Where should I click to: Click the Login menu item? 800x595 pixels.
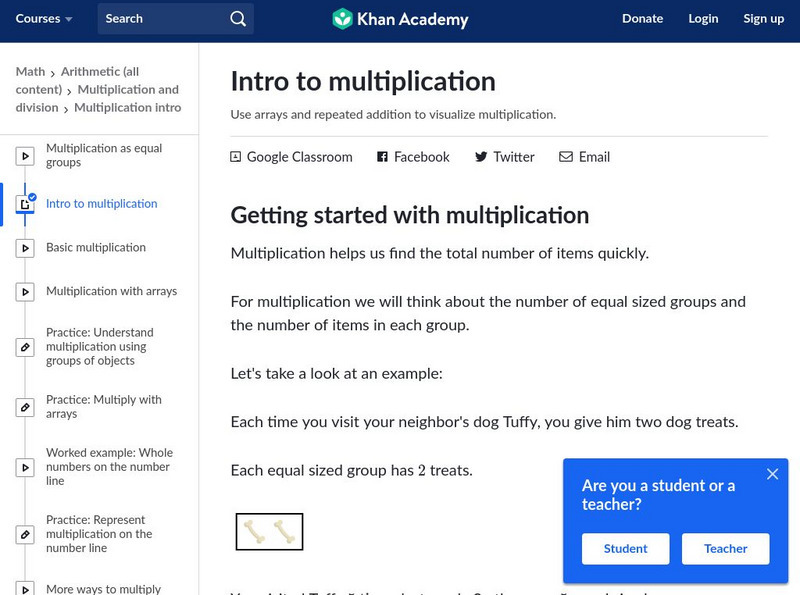703,19
